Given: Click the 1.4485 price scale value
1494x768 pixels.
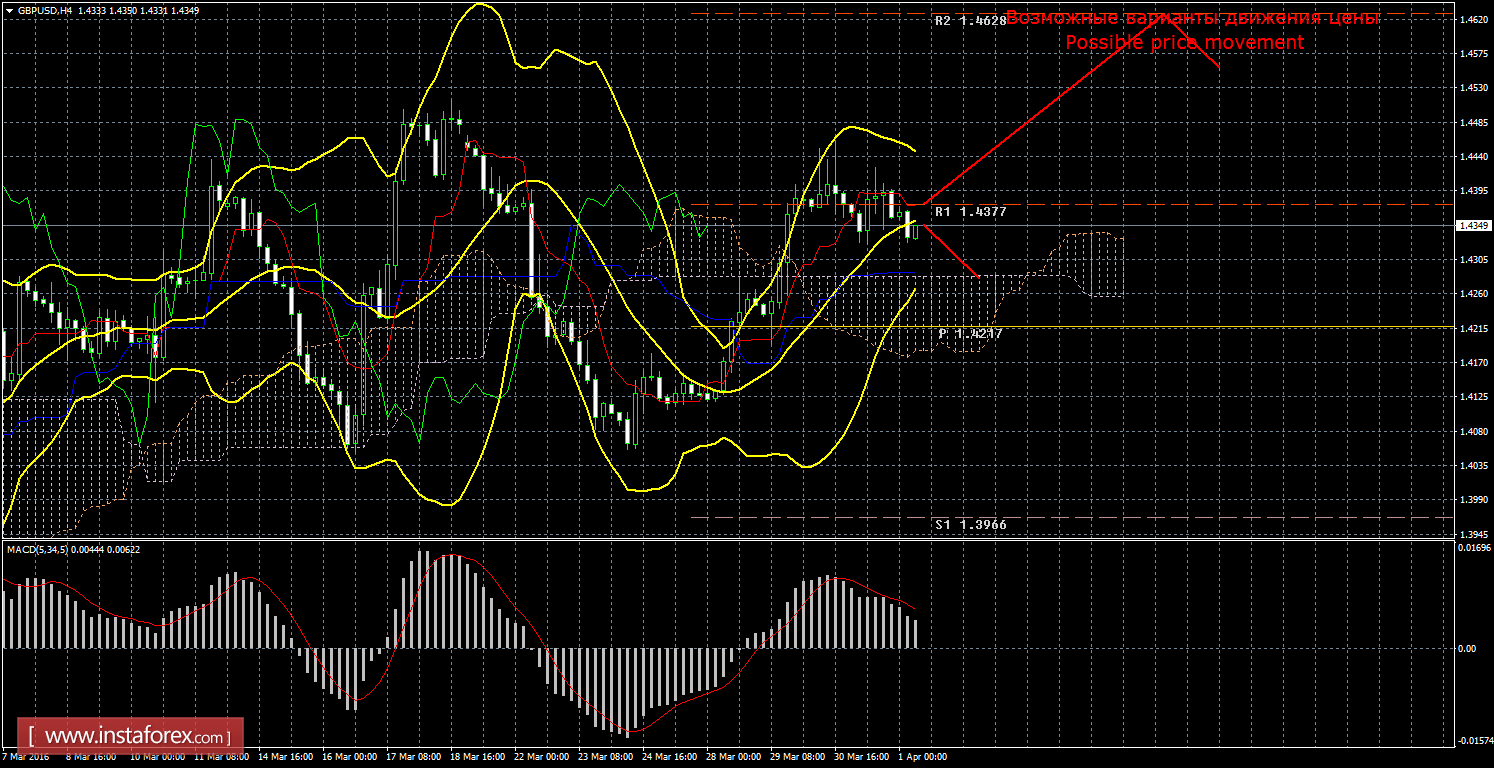Looking at the screenshot, I should click(x=1472, y=123).
